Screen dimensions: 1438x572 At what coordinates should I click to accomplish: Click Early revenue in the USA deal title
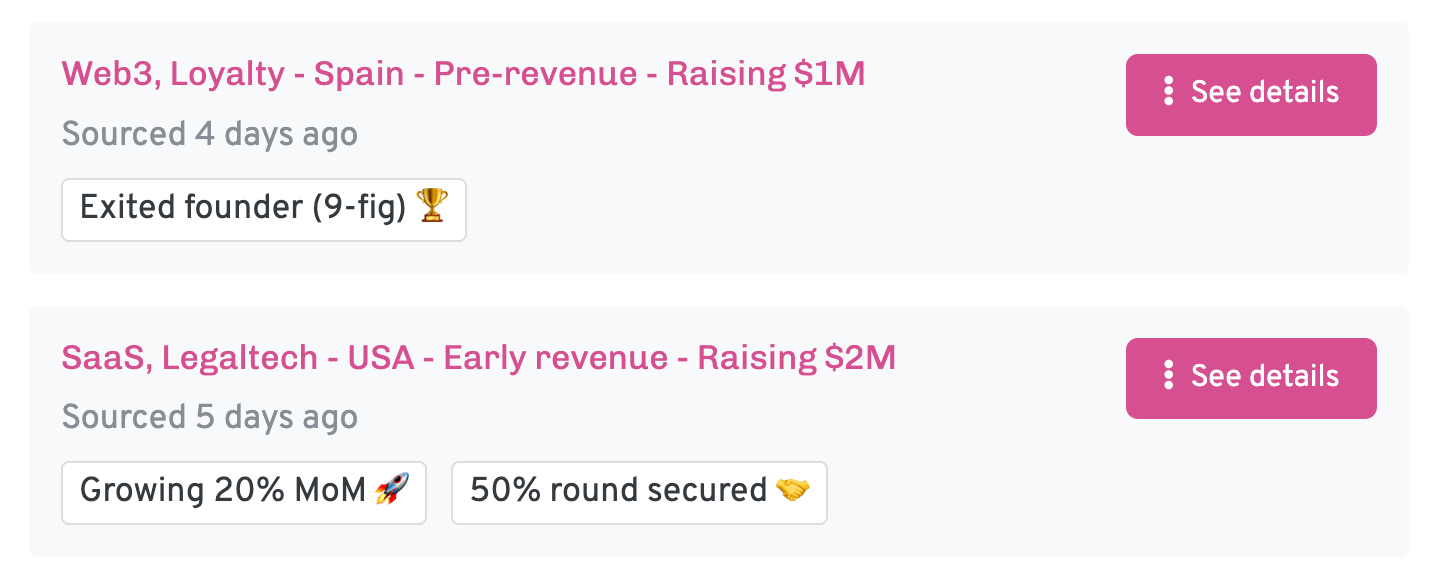pos(556,358)
